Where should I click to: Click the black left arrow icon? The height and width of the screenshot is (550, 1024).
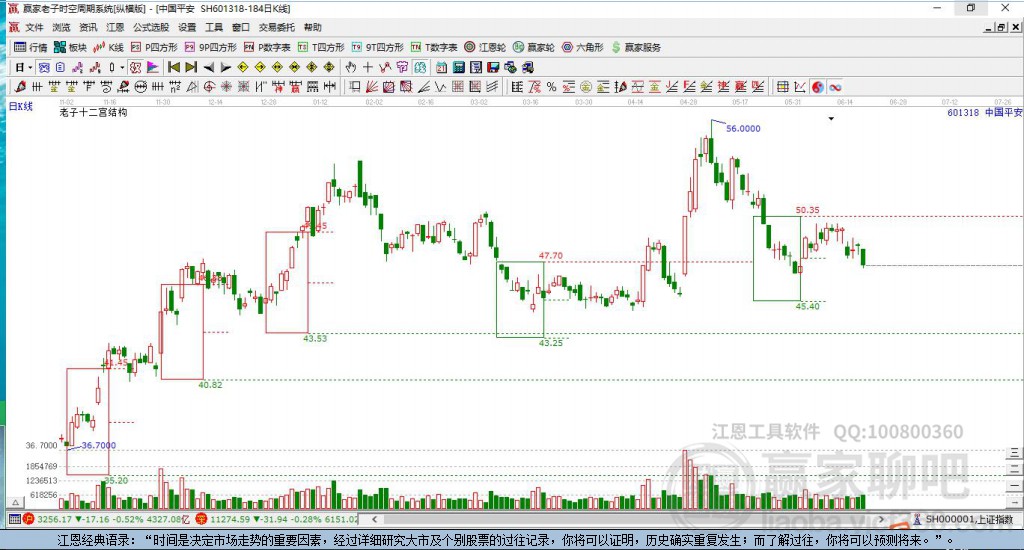208,67
